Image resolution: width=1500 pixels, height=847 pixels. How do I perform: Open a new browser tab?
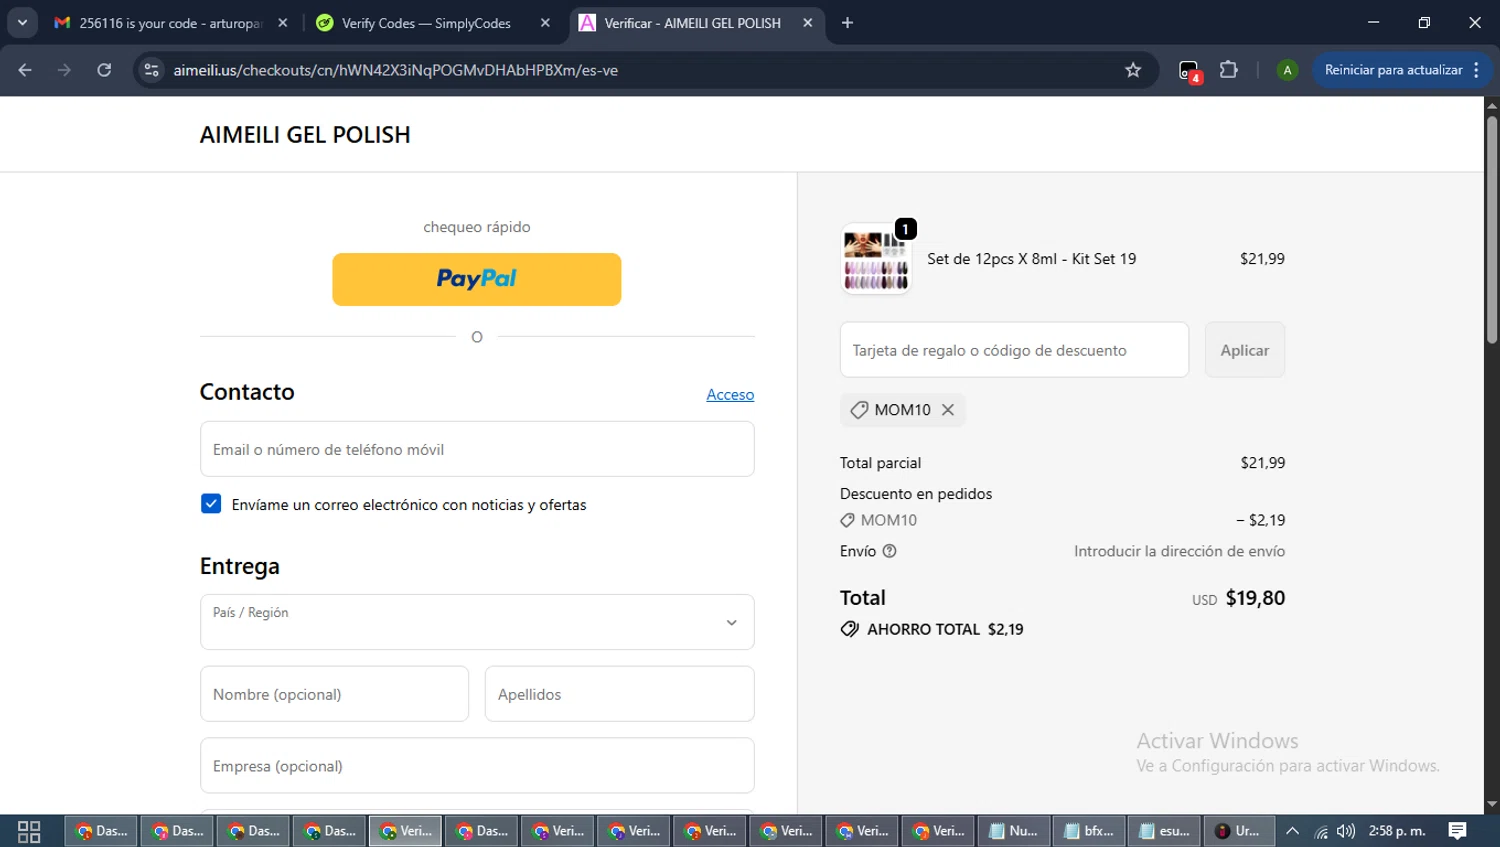pos(847,23)
